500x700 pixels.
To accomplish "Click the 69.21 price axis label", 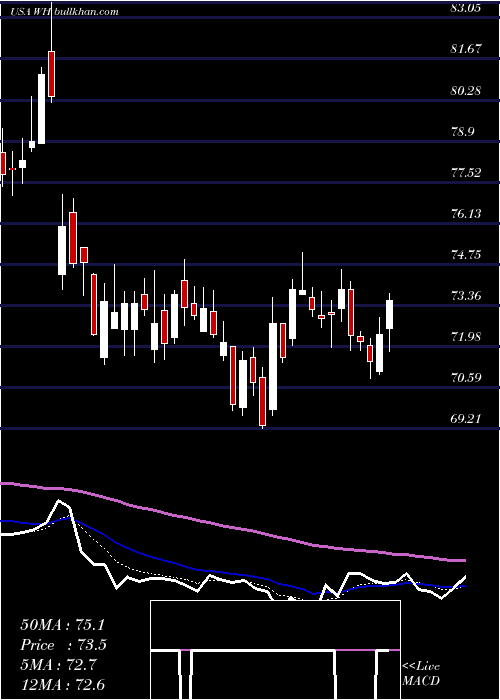I will click(466, 419).
